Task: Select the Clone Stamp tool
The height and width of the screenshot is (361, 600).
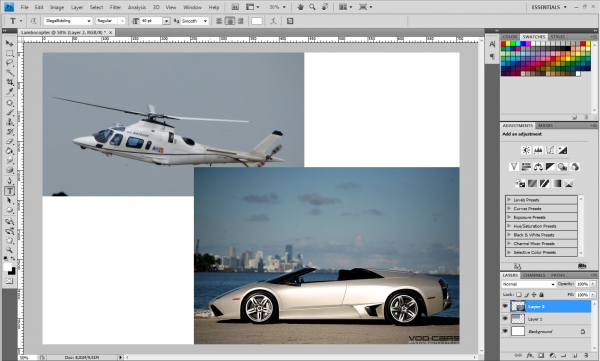Action: pyautogui.click(x=9, y=122)
